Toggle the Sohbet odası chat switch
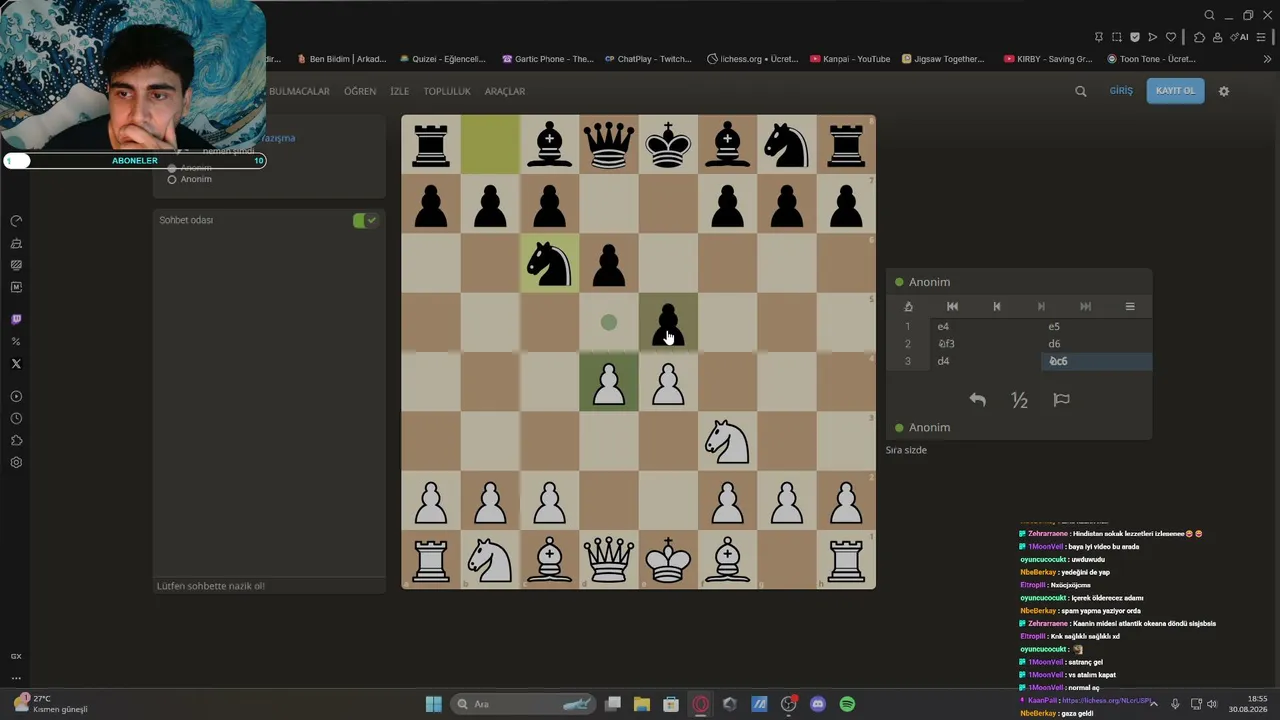This screenshot has height=720, width=1280. tap(365, 220)
